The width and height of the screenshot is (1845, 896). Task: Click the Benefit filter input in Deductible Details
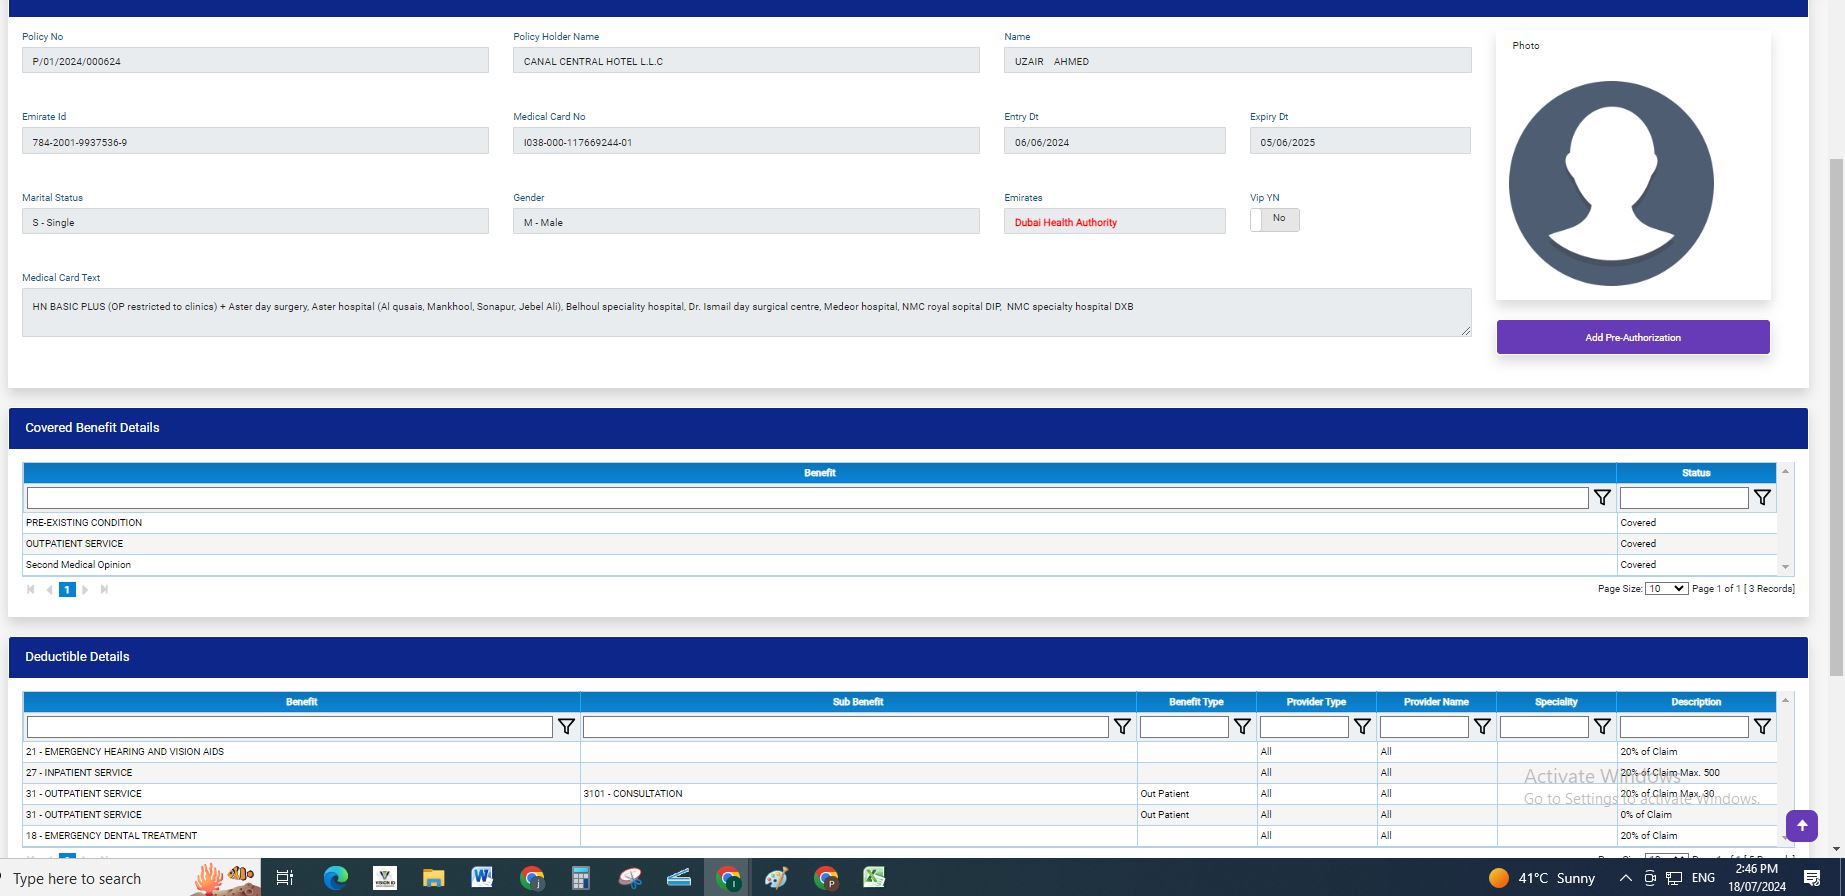coord(289,727)
